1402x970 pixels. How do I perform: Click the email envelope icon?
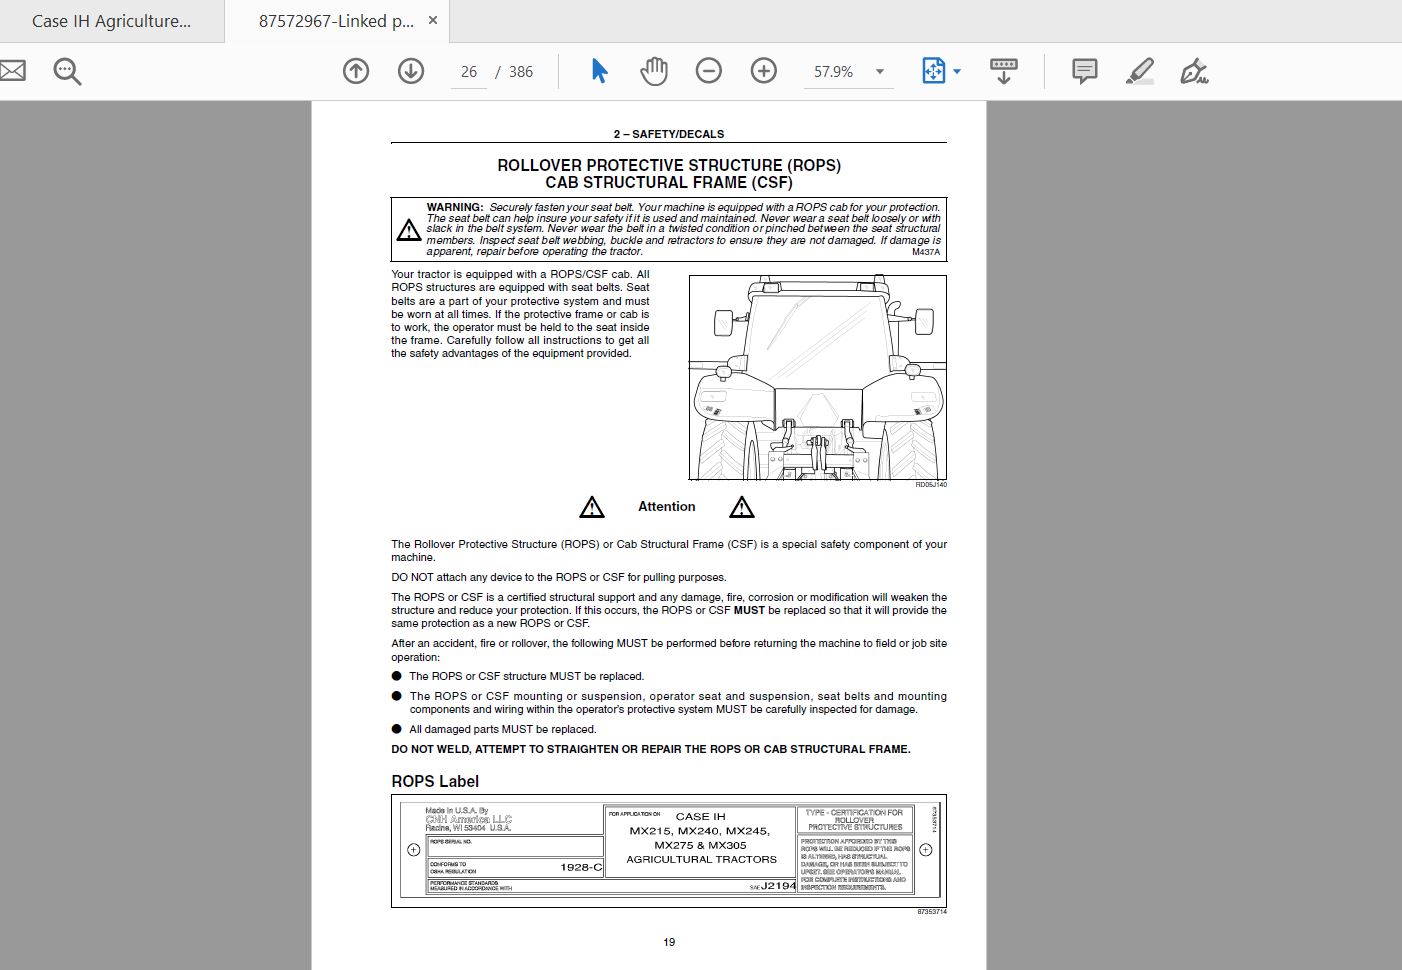11,71
